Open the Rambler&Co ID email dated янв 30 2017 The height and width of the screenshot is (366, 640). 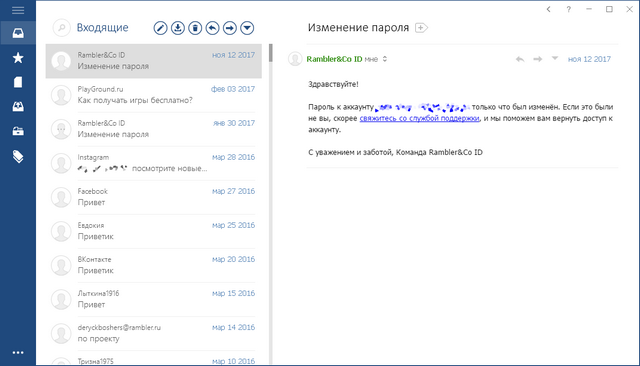[x=153, y=129]
